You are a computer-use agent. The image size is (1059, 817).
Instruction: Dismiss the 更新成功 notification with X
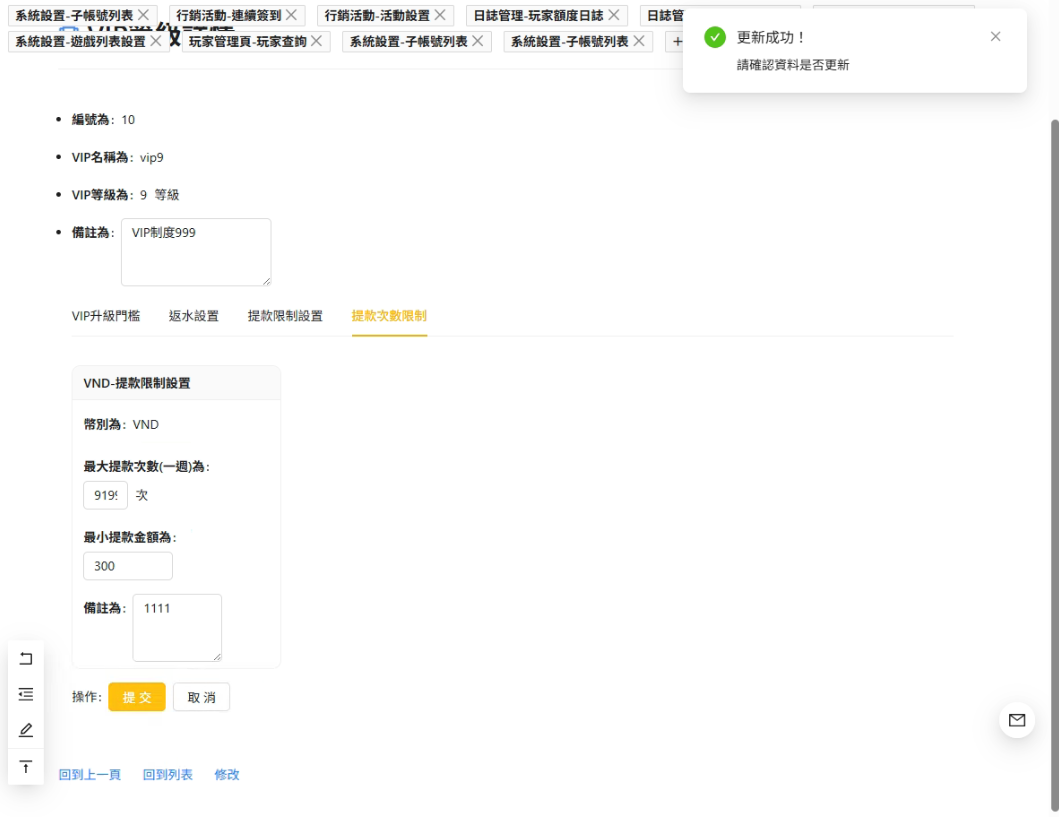point(995,37)
